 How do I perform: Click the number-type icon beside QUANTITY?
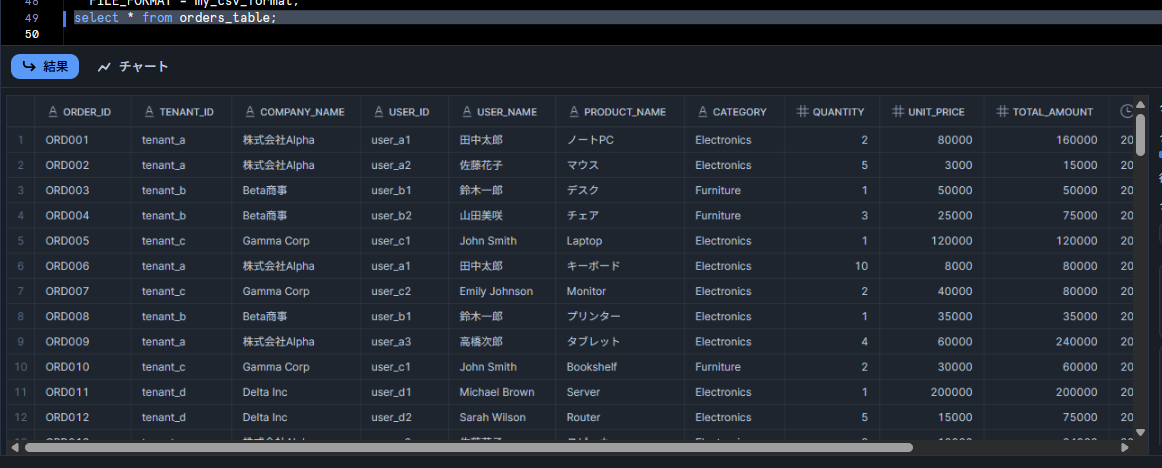[802, 112]
